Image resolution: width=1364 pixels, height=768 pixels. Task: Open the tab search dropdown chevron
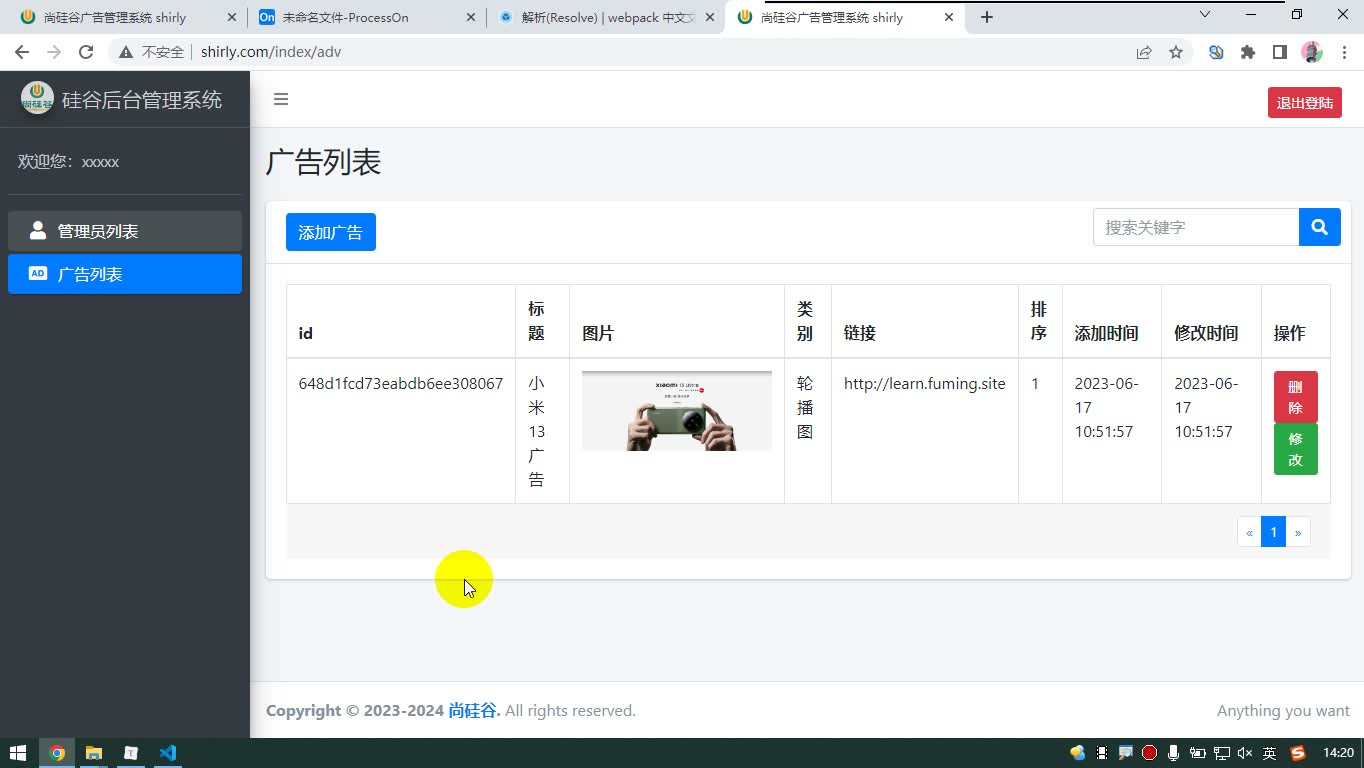point(1205,15)
